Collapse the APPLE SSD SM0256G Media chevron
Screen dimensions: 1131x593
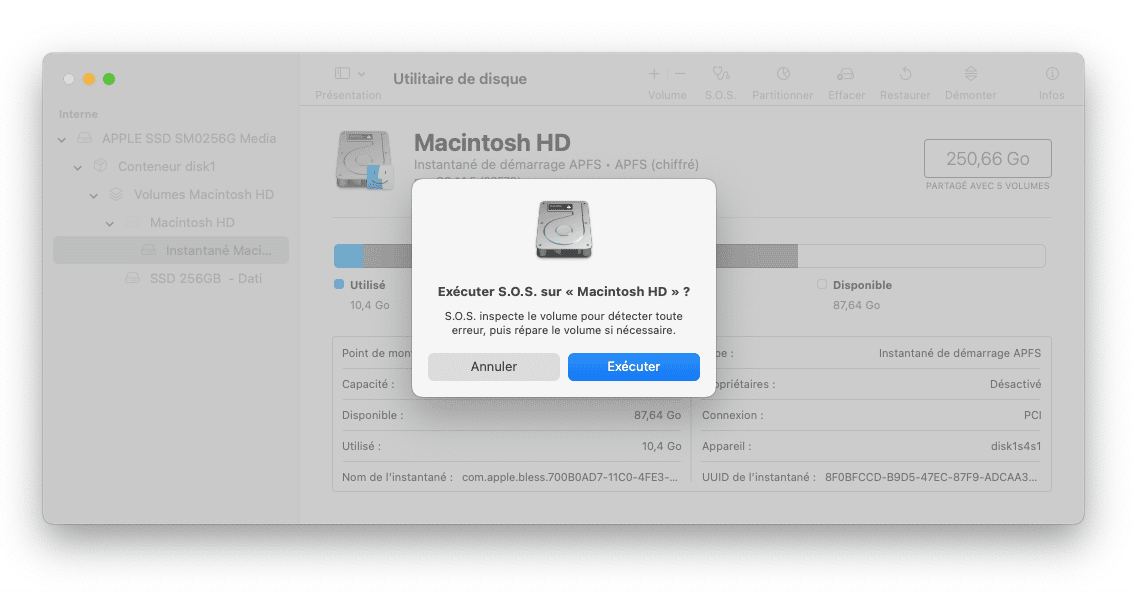(62, 139)
